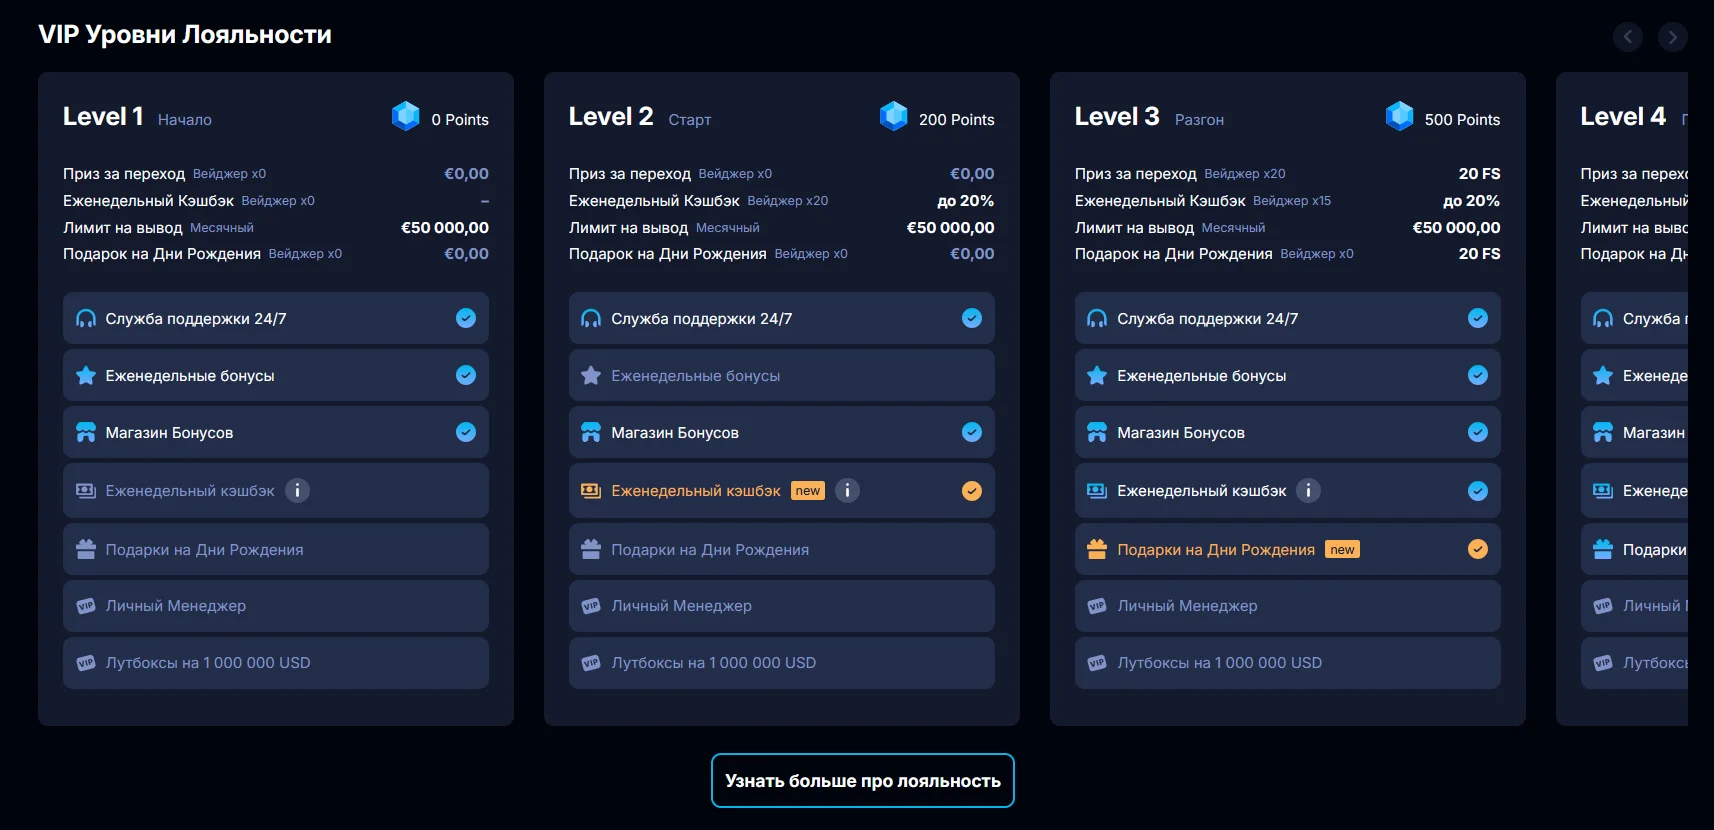This screenshot has width=1714, height=830.
Task: Click bonus shop icon in Level 2
Action: point(591,433)
